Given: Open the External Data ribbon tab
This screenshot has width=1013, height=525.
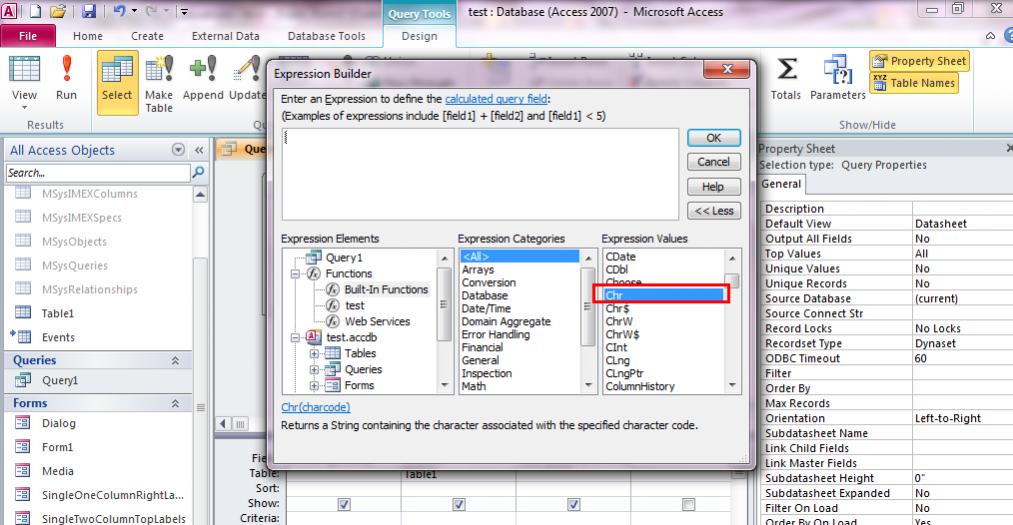Looking at the screenshot, I should click(x=225, y=36).
